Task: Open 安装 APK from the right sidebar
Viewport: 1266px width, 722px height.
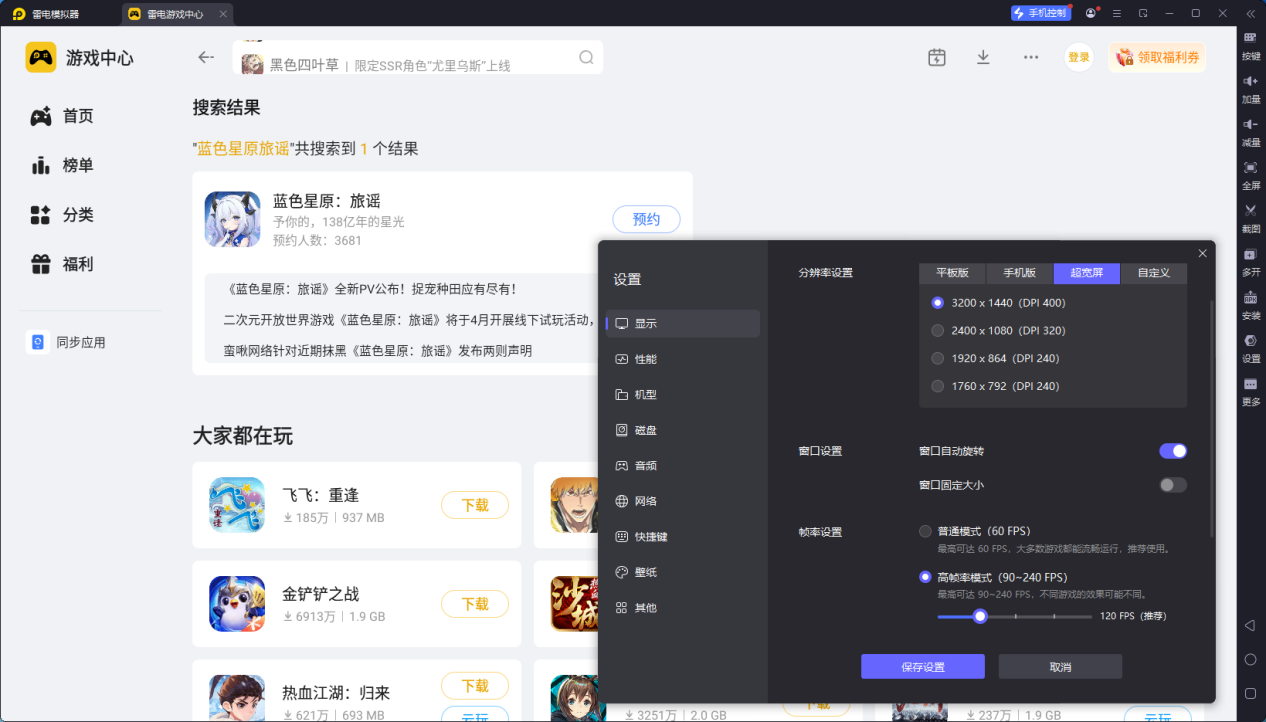Action: (1249, 304)
